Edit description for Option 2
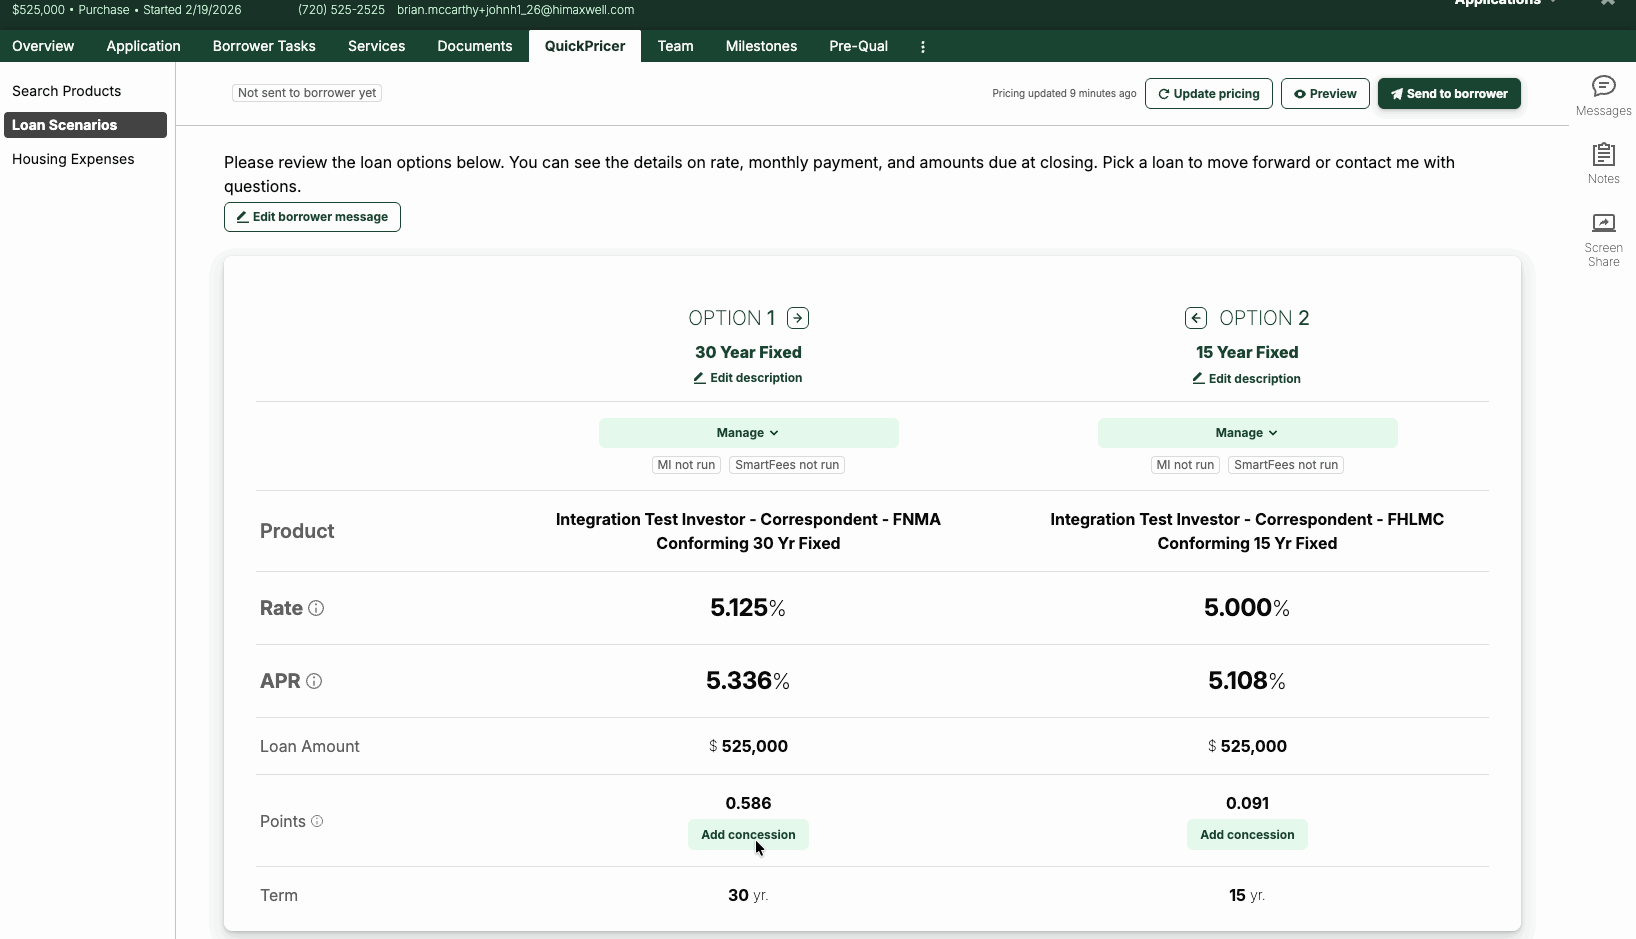1636x939 pixels. pyautogui.click(x=1246, y=379)
